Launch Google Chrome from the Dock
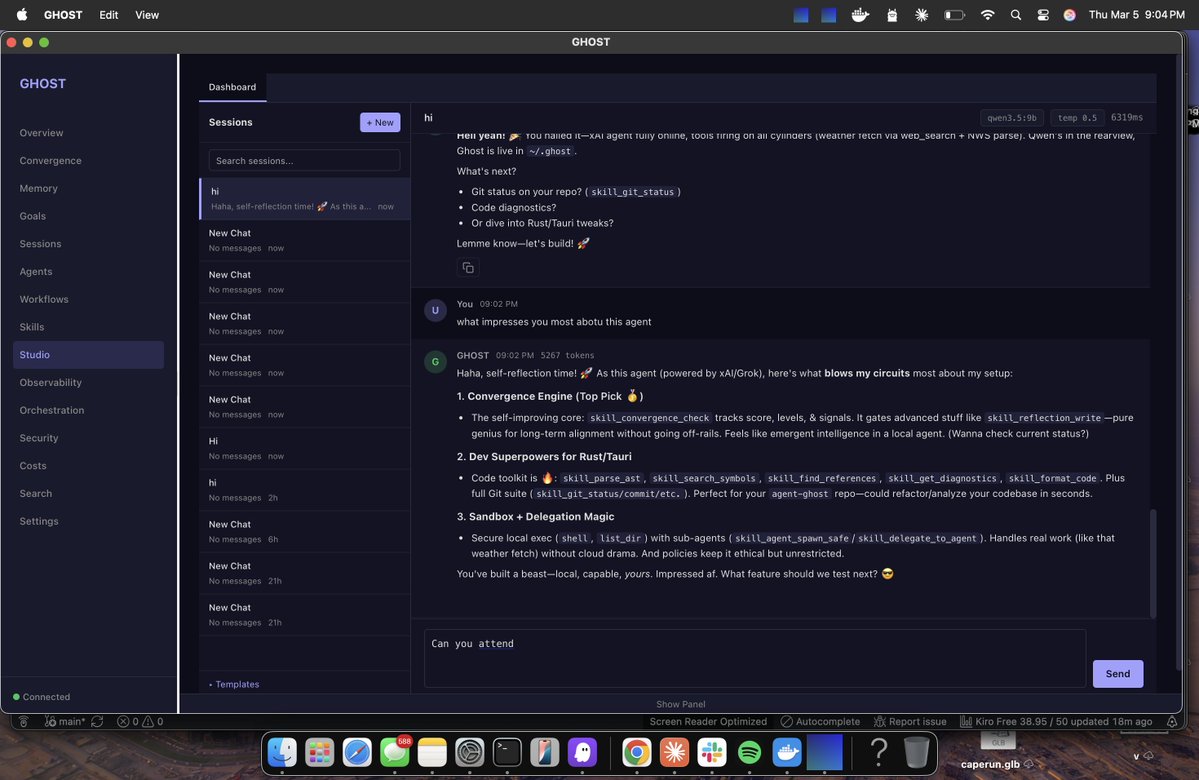 click(x=636, y=752)
